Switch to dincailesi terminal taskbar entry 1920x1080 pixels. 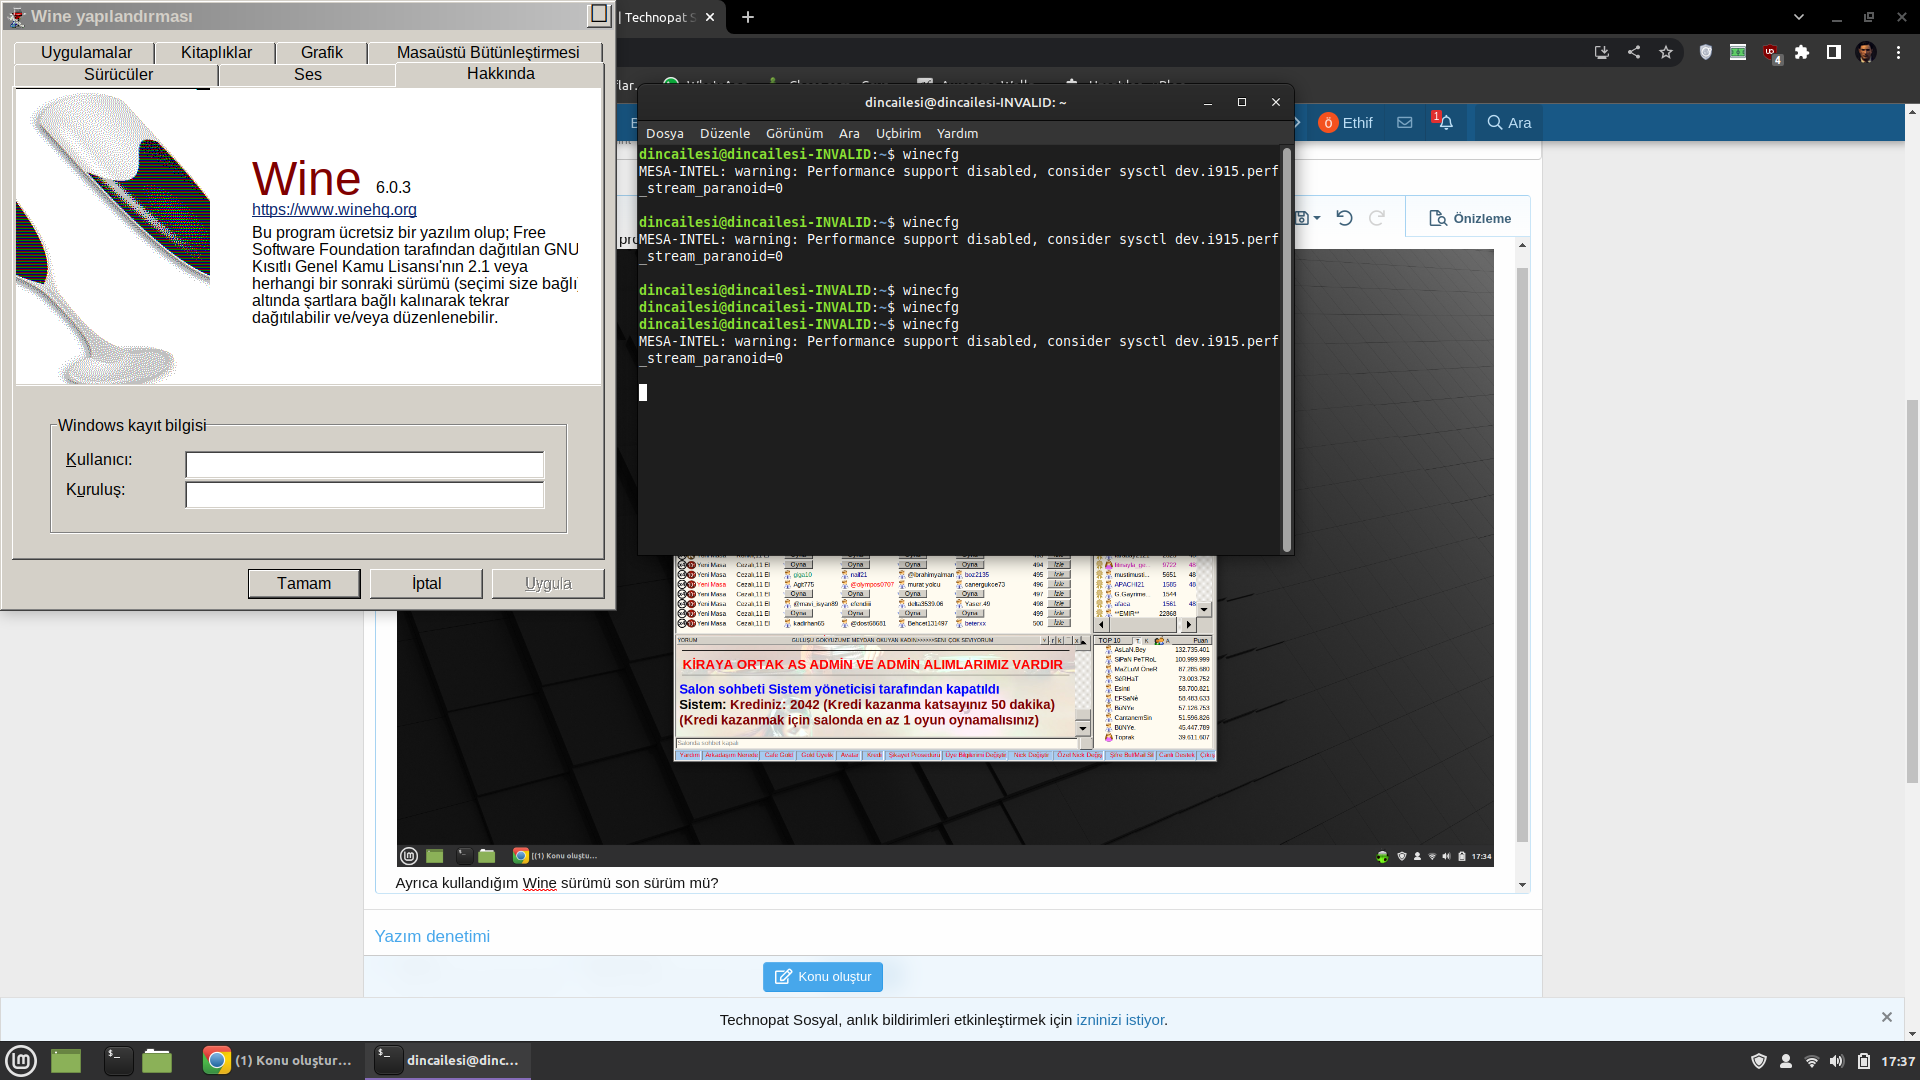click(448, 1061)
